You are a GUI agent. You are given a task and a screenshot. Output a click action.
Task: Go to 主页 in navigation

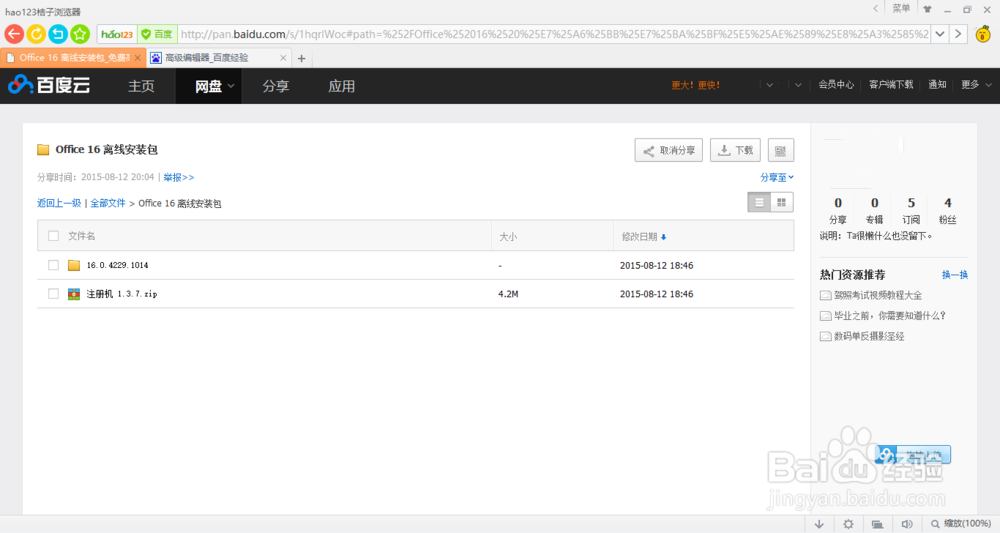(x=141, y=86)
